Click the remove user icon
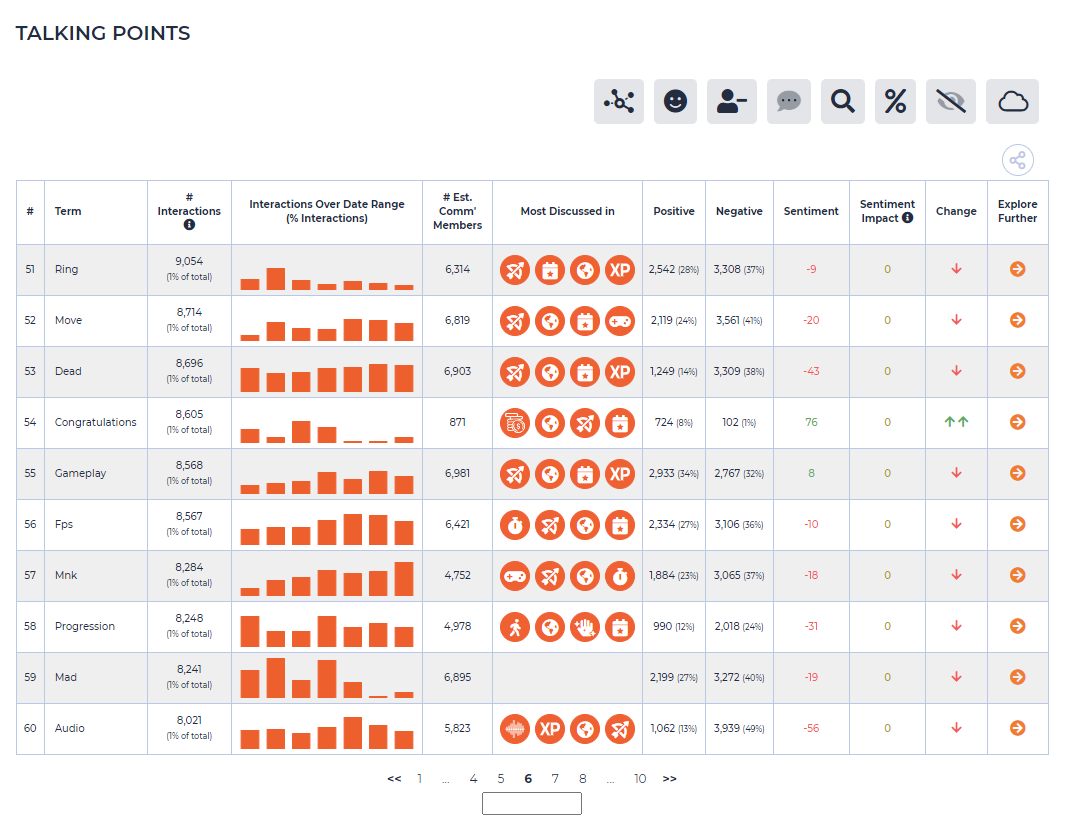The width and height of the screenshot is (1071, 826). 731,101
